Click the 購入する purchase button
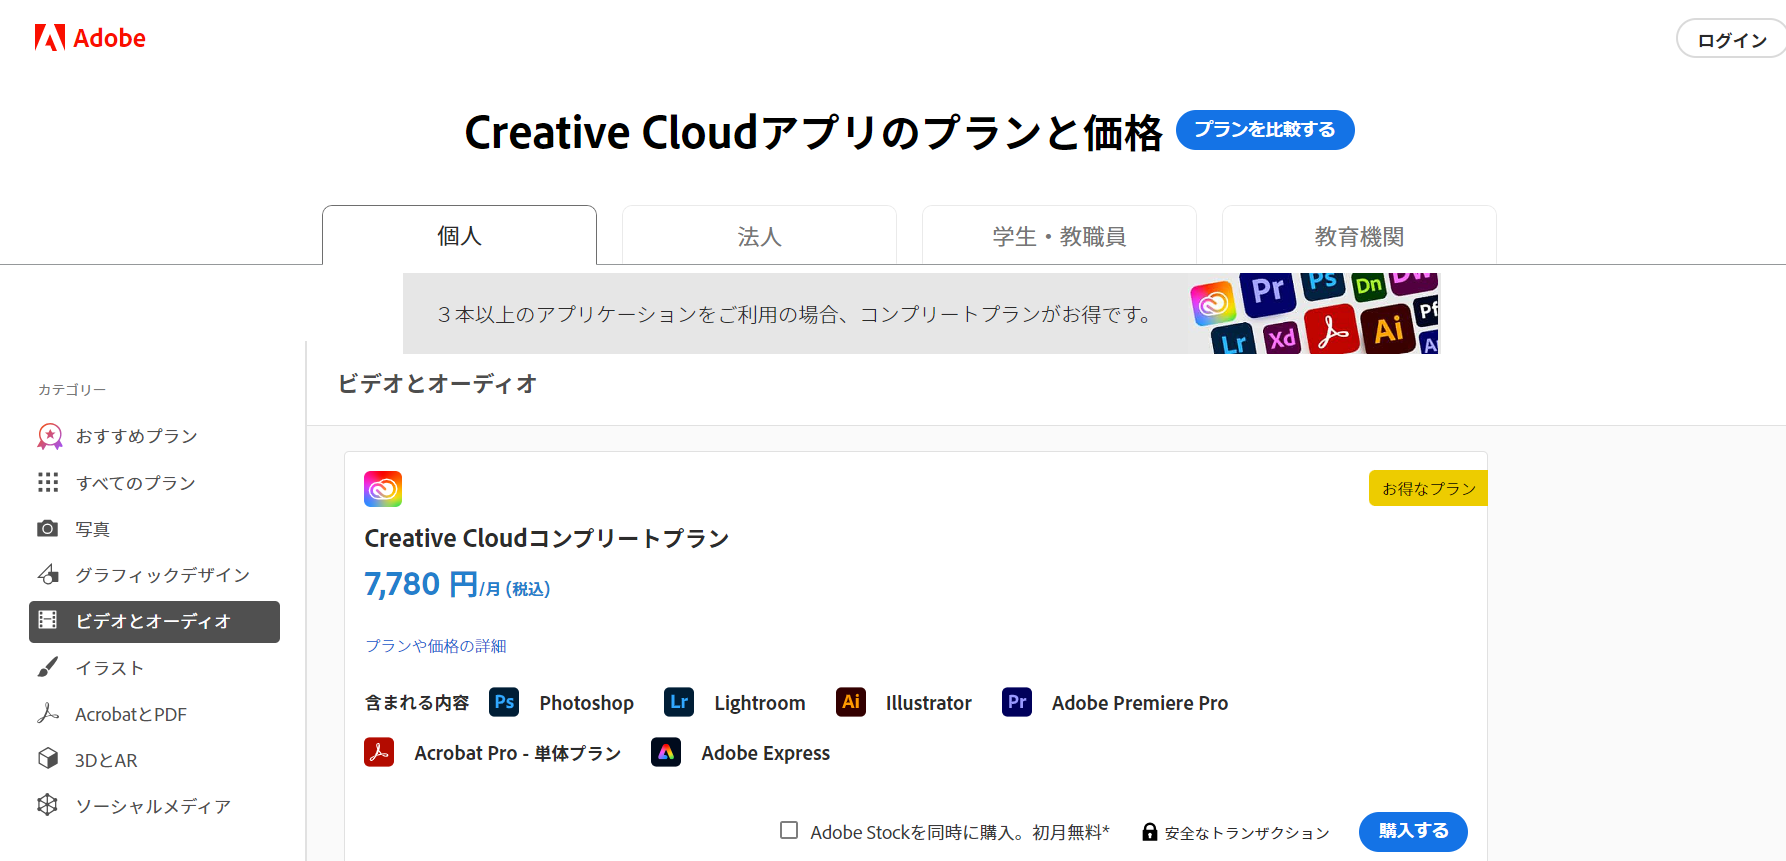 click(x=1413, y=831)
